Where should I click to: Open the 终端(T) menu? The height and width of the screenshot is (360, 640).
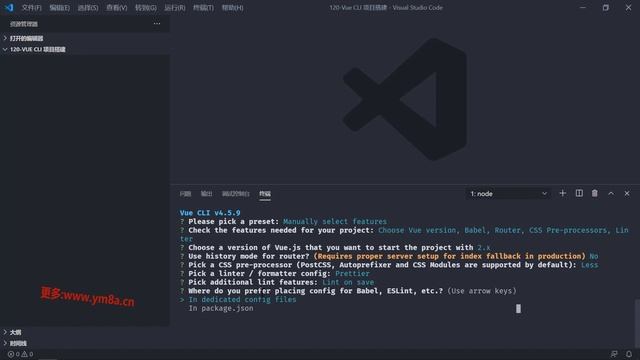203,8
